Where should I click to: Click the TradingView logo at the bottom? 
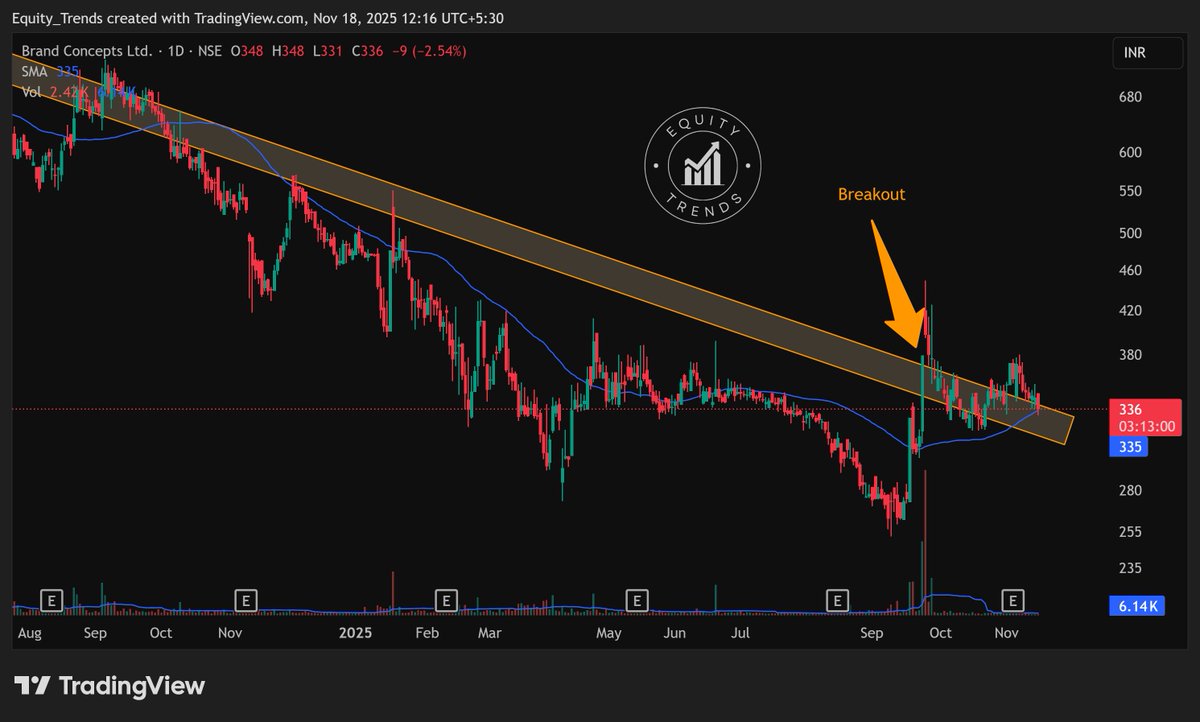pyautogui.click(x=110, y=686)
